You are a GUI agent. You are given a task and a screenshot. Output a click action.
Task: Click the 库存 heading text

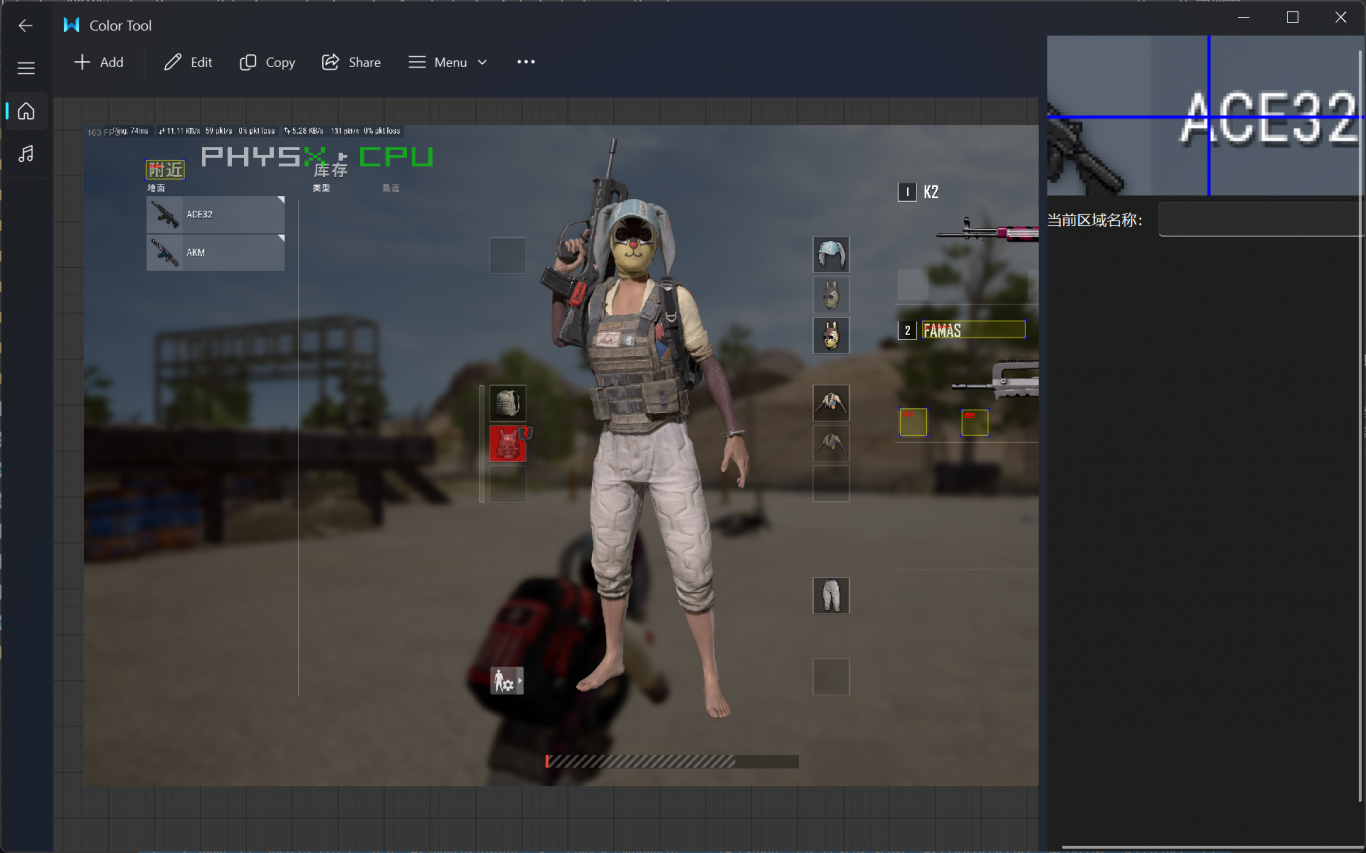click(x=331, y=170)
